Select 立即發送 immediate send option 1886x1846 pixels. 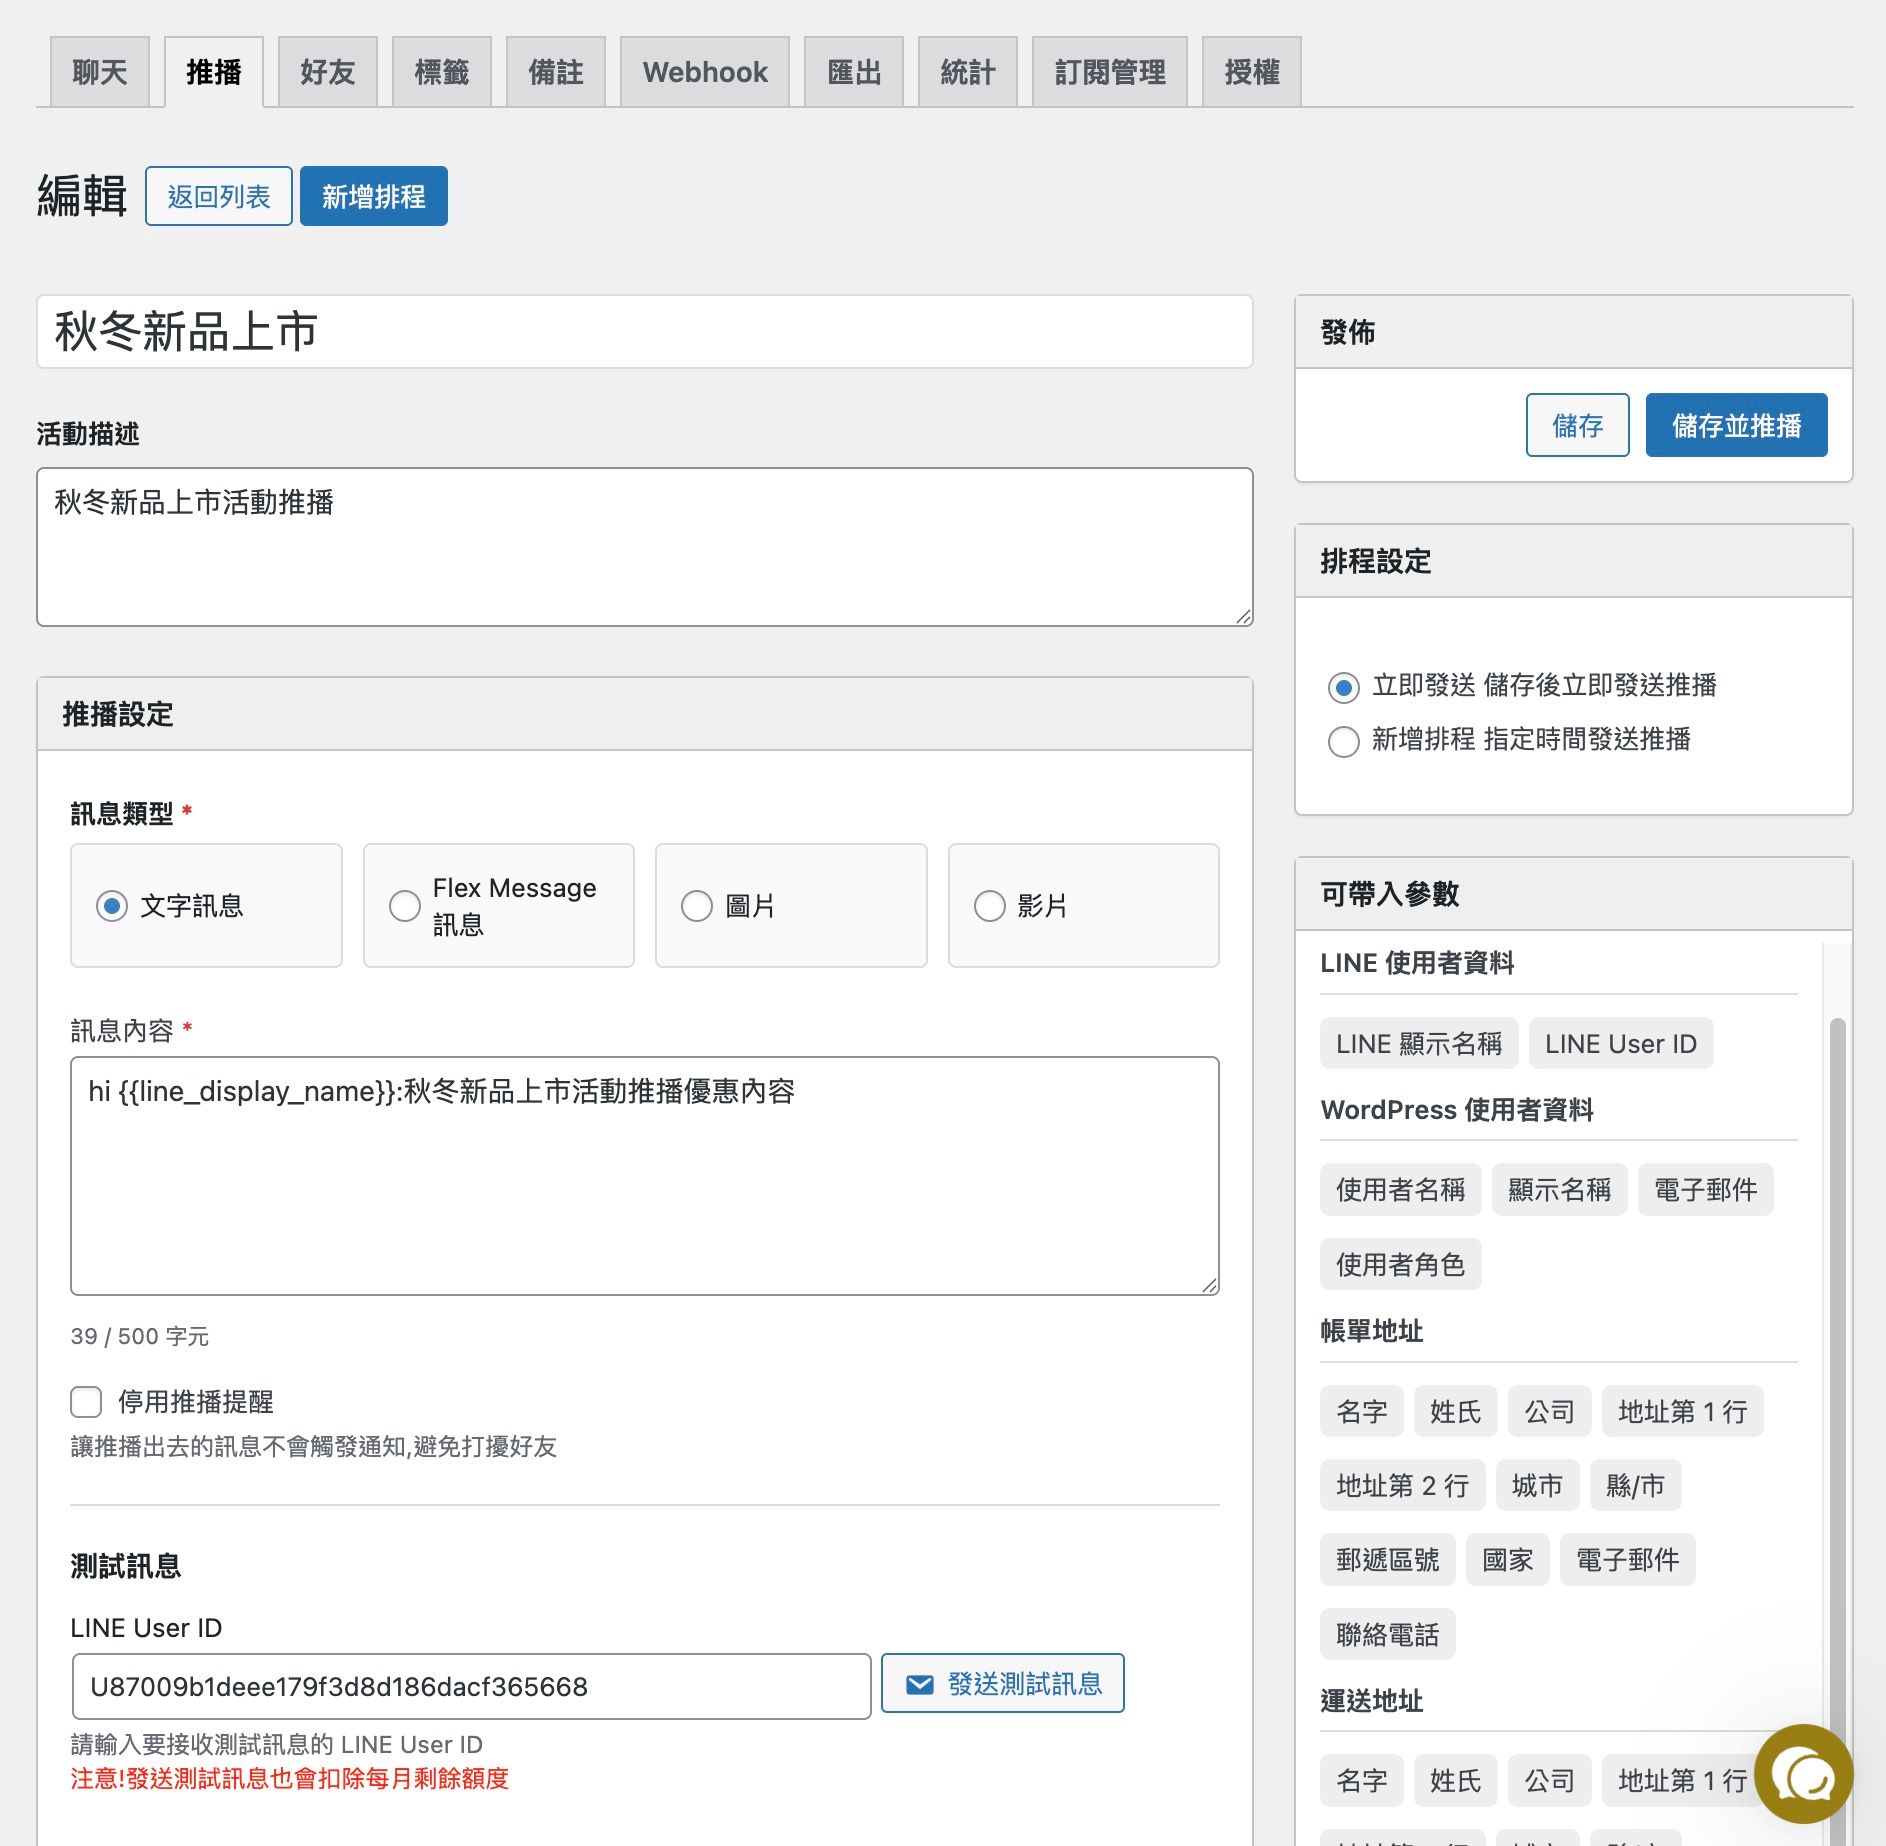[x=1343, y=687]
